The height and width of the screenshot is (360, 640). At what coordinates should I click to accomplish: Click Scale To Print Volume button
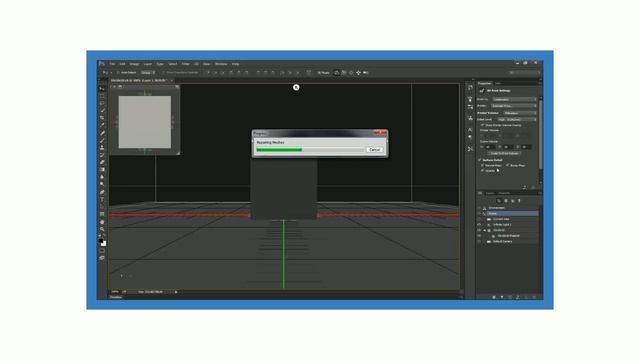point(504,153)
